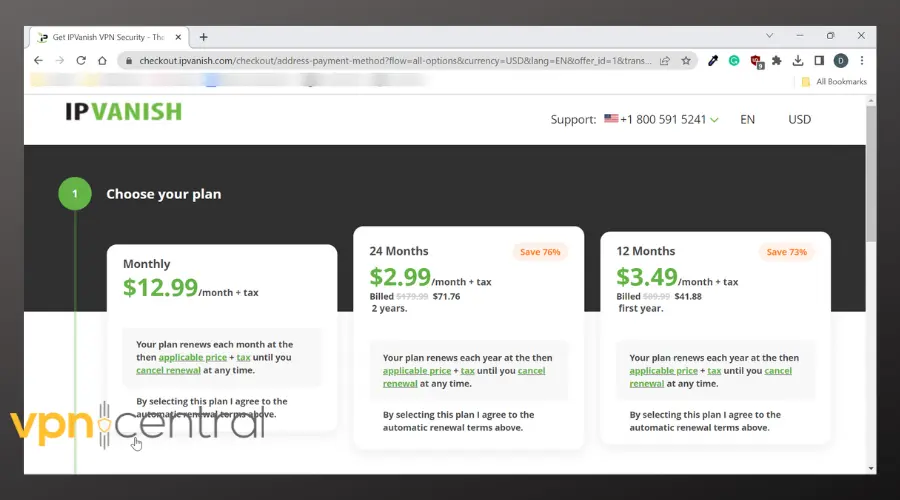Click the address bar URL field

pos(395,61)
